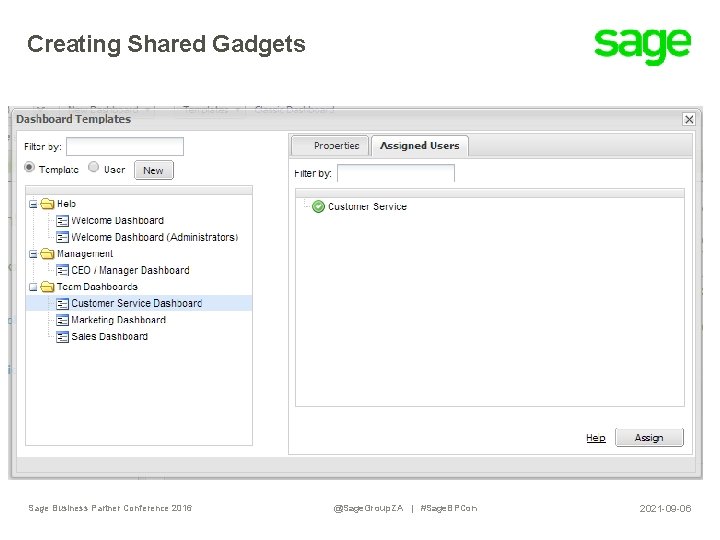Image resolution: width=720 pixels, height=540 pixels.
Task: Focus the left Filter by input field
Action: [125, 147]
